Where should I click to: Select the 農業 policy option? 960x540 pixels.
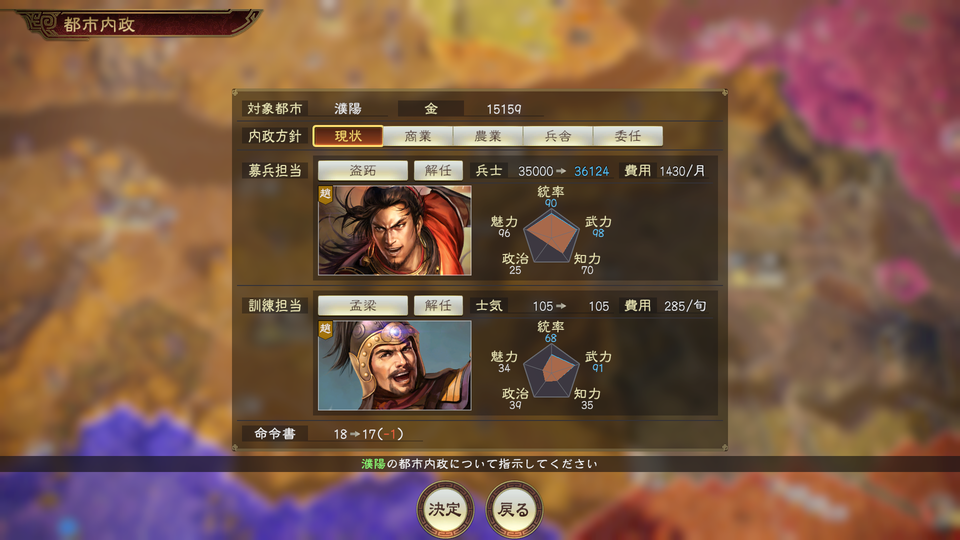488,136
